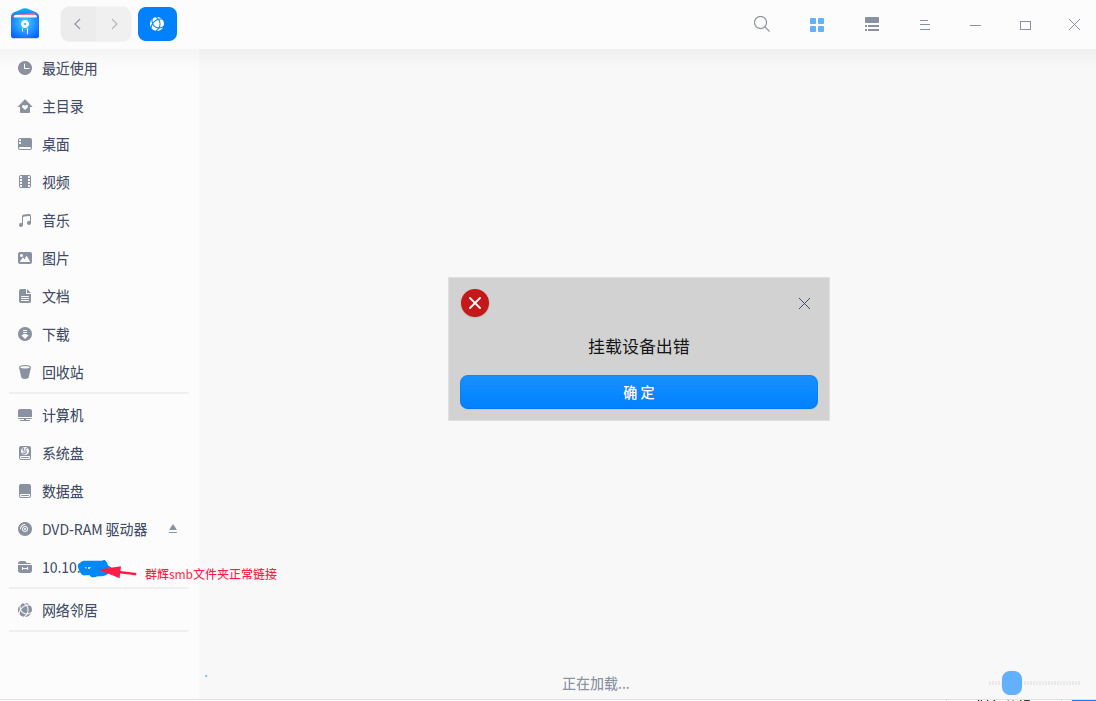This screenshot has height=701, width=1096.
Task: Open search with the magnifier icon
Action: [x=762, y=24]
